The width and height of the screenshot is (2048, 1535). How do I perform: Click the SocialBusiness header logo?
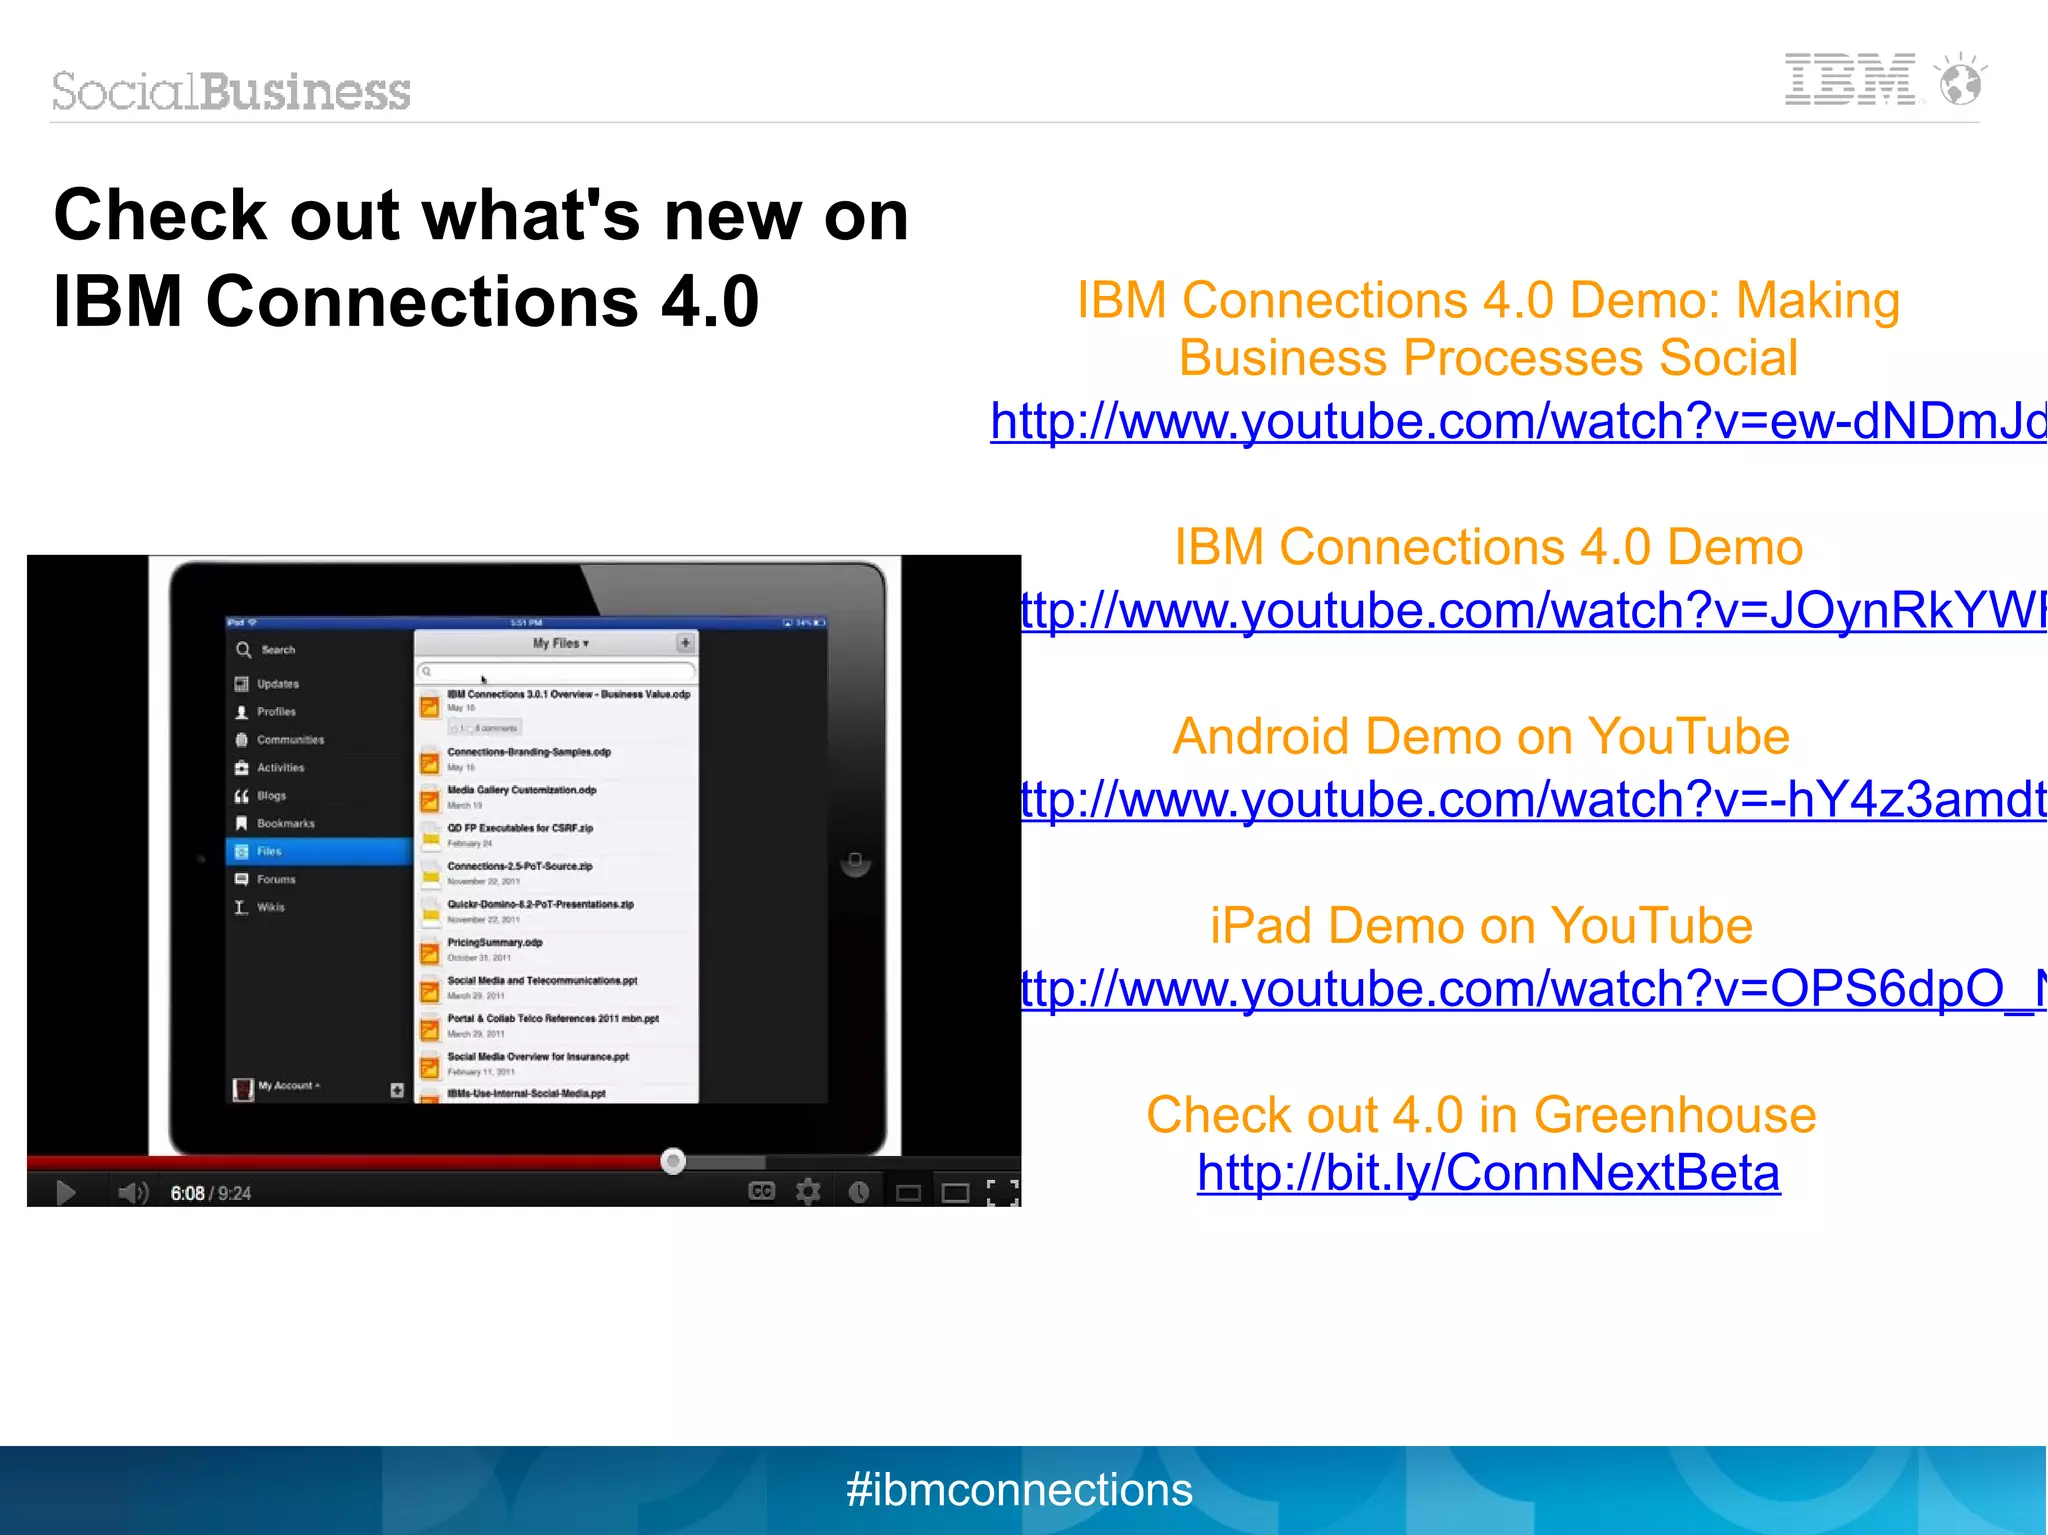click(x=231, y=91)
